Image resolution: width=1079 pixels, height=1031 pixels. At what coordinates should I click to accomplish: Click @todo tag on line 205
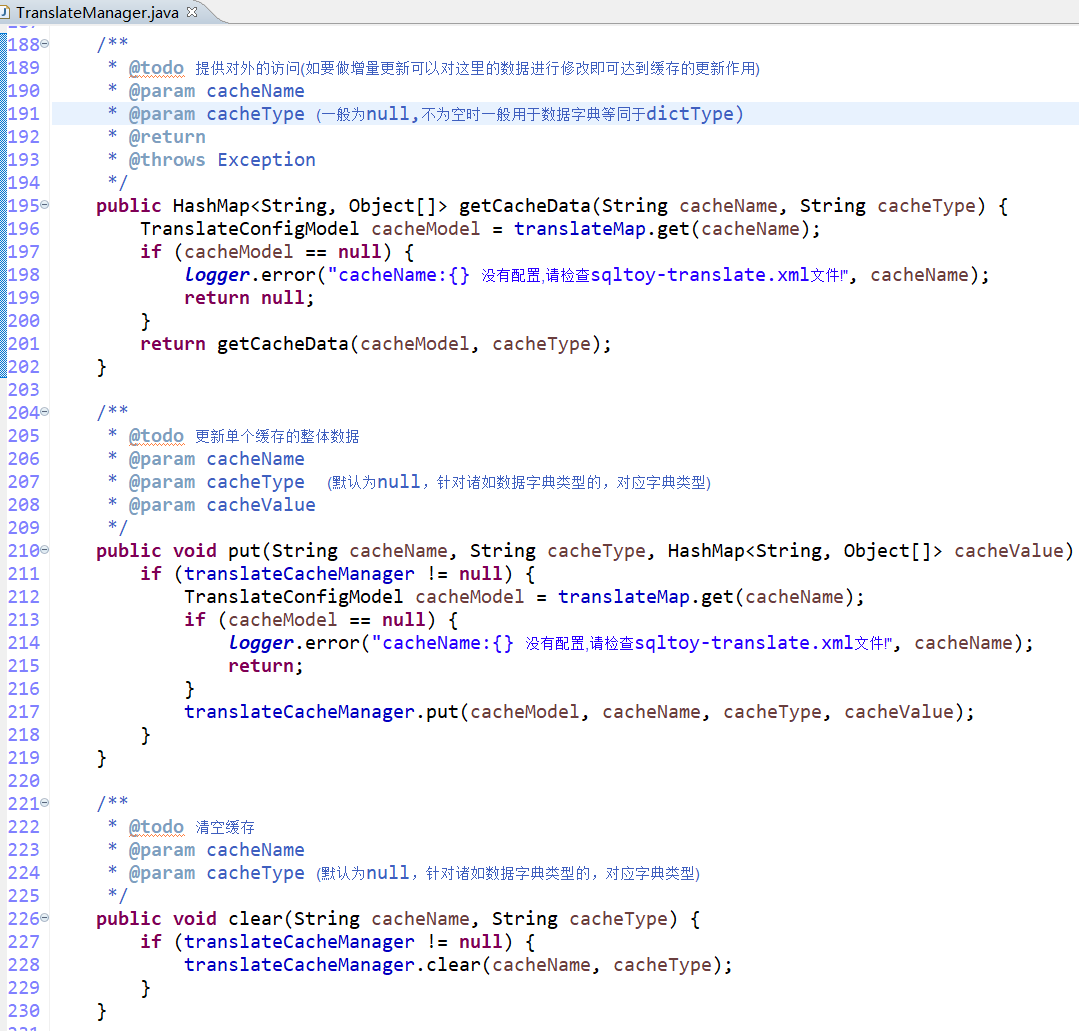click(x=156, y=436)
